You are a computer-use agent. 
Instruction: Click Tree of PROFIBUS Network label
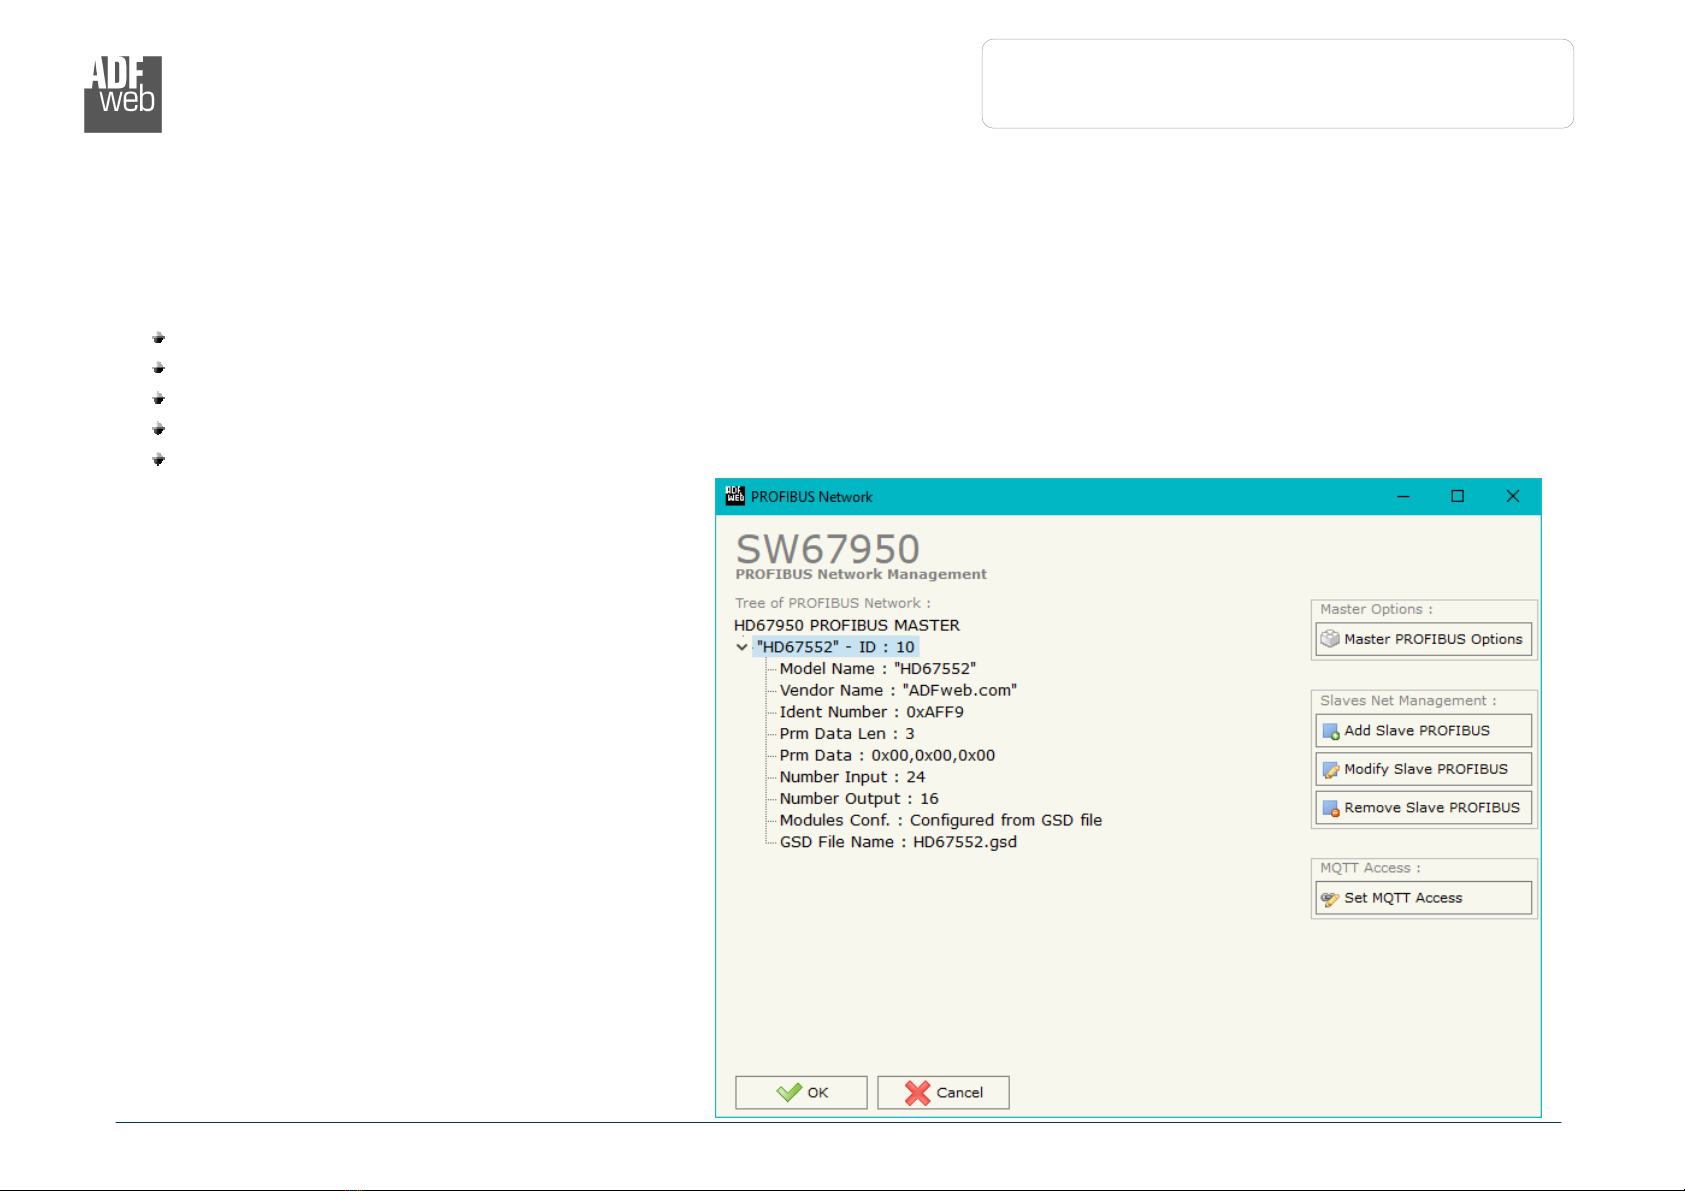[x=832, y=603]
